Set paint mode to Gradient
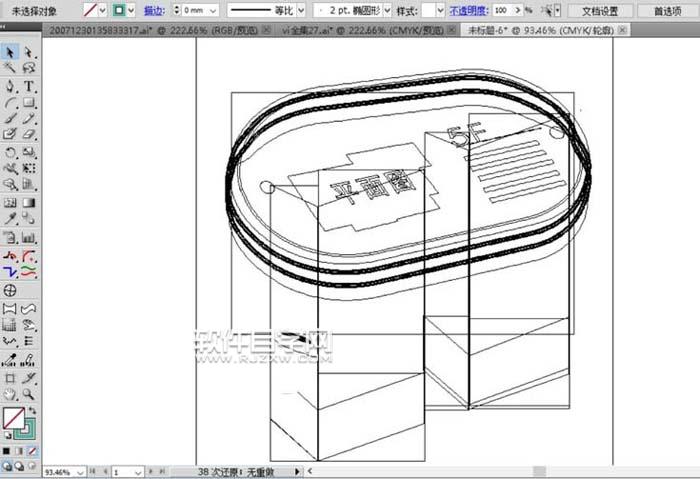Image resolution: width=700 pixels, height=479 pixels. (x=19, y=451)
